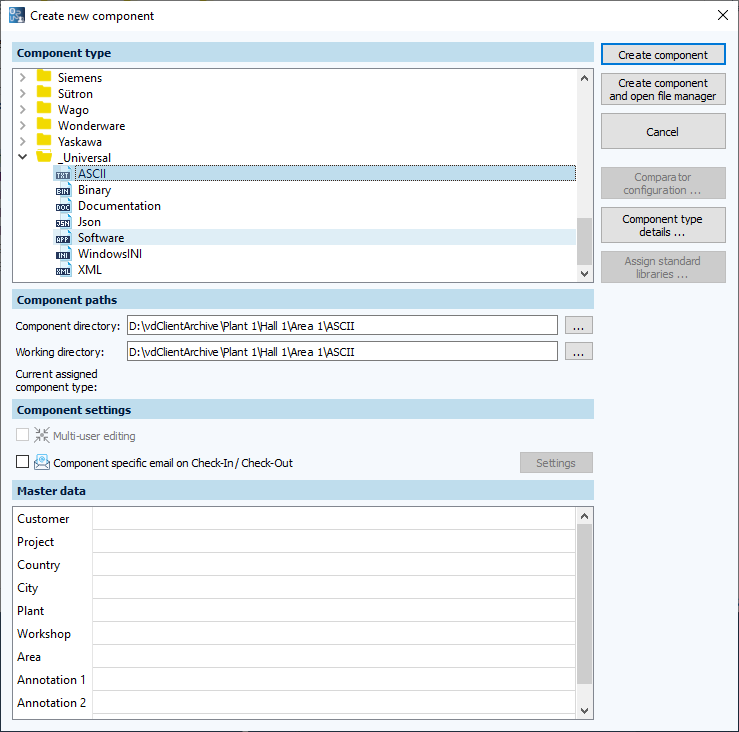Click the WindowsINI type icon
This screenshot has height=732, width=739.
(63, 254)
